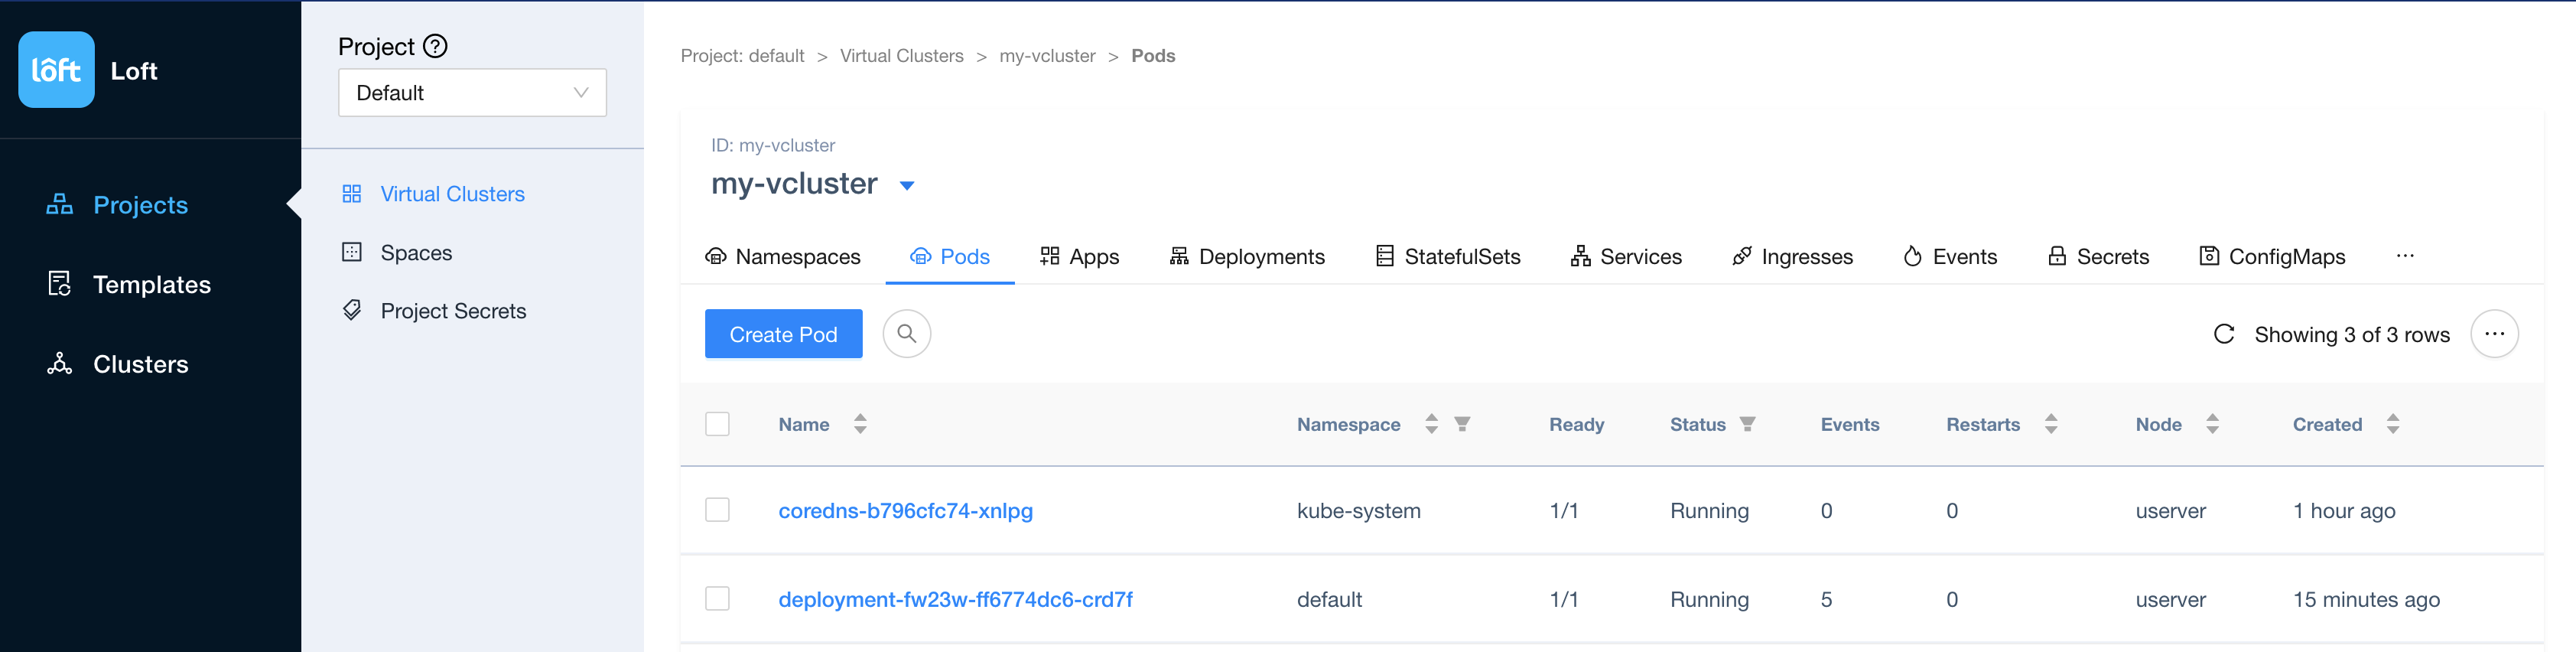Open the pod search magnifier
Viewport: 2576px width, 652px height.
point(907,334)
